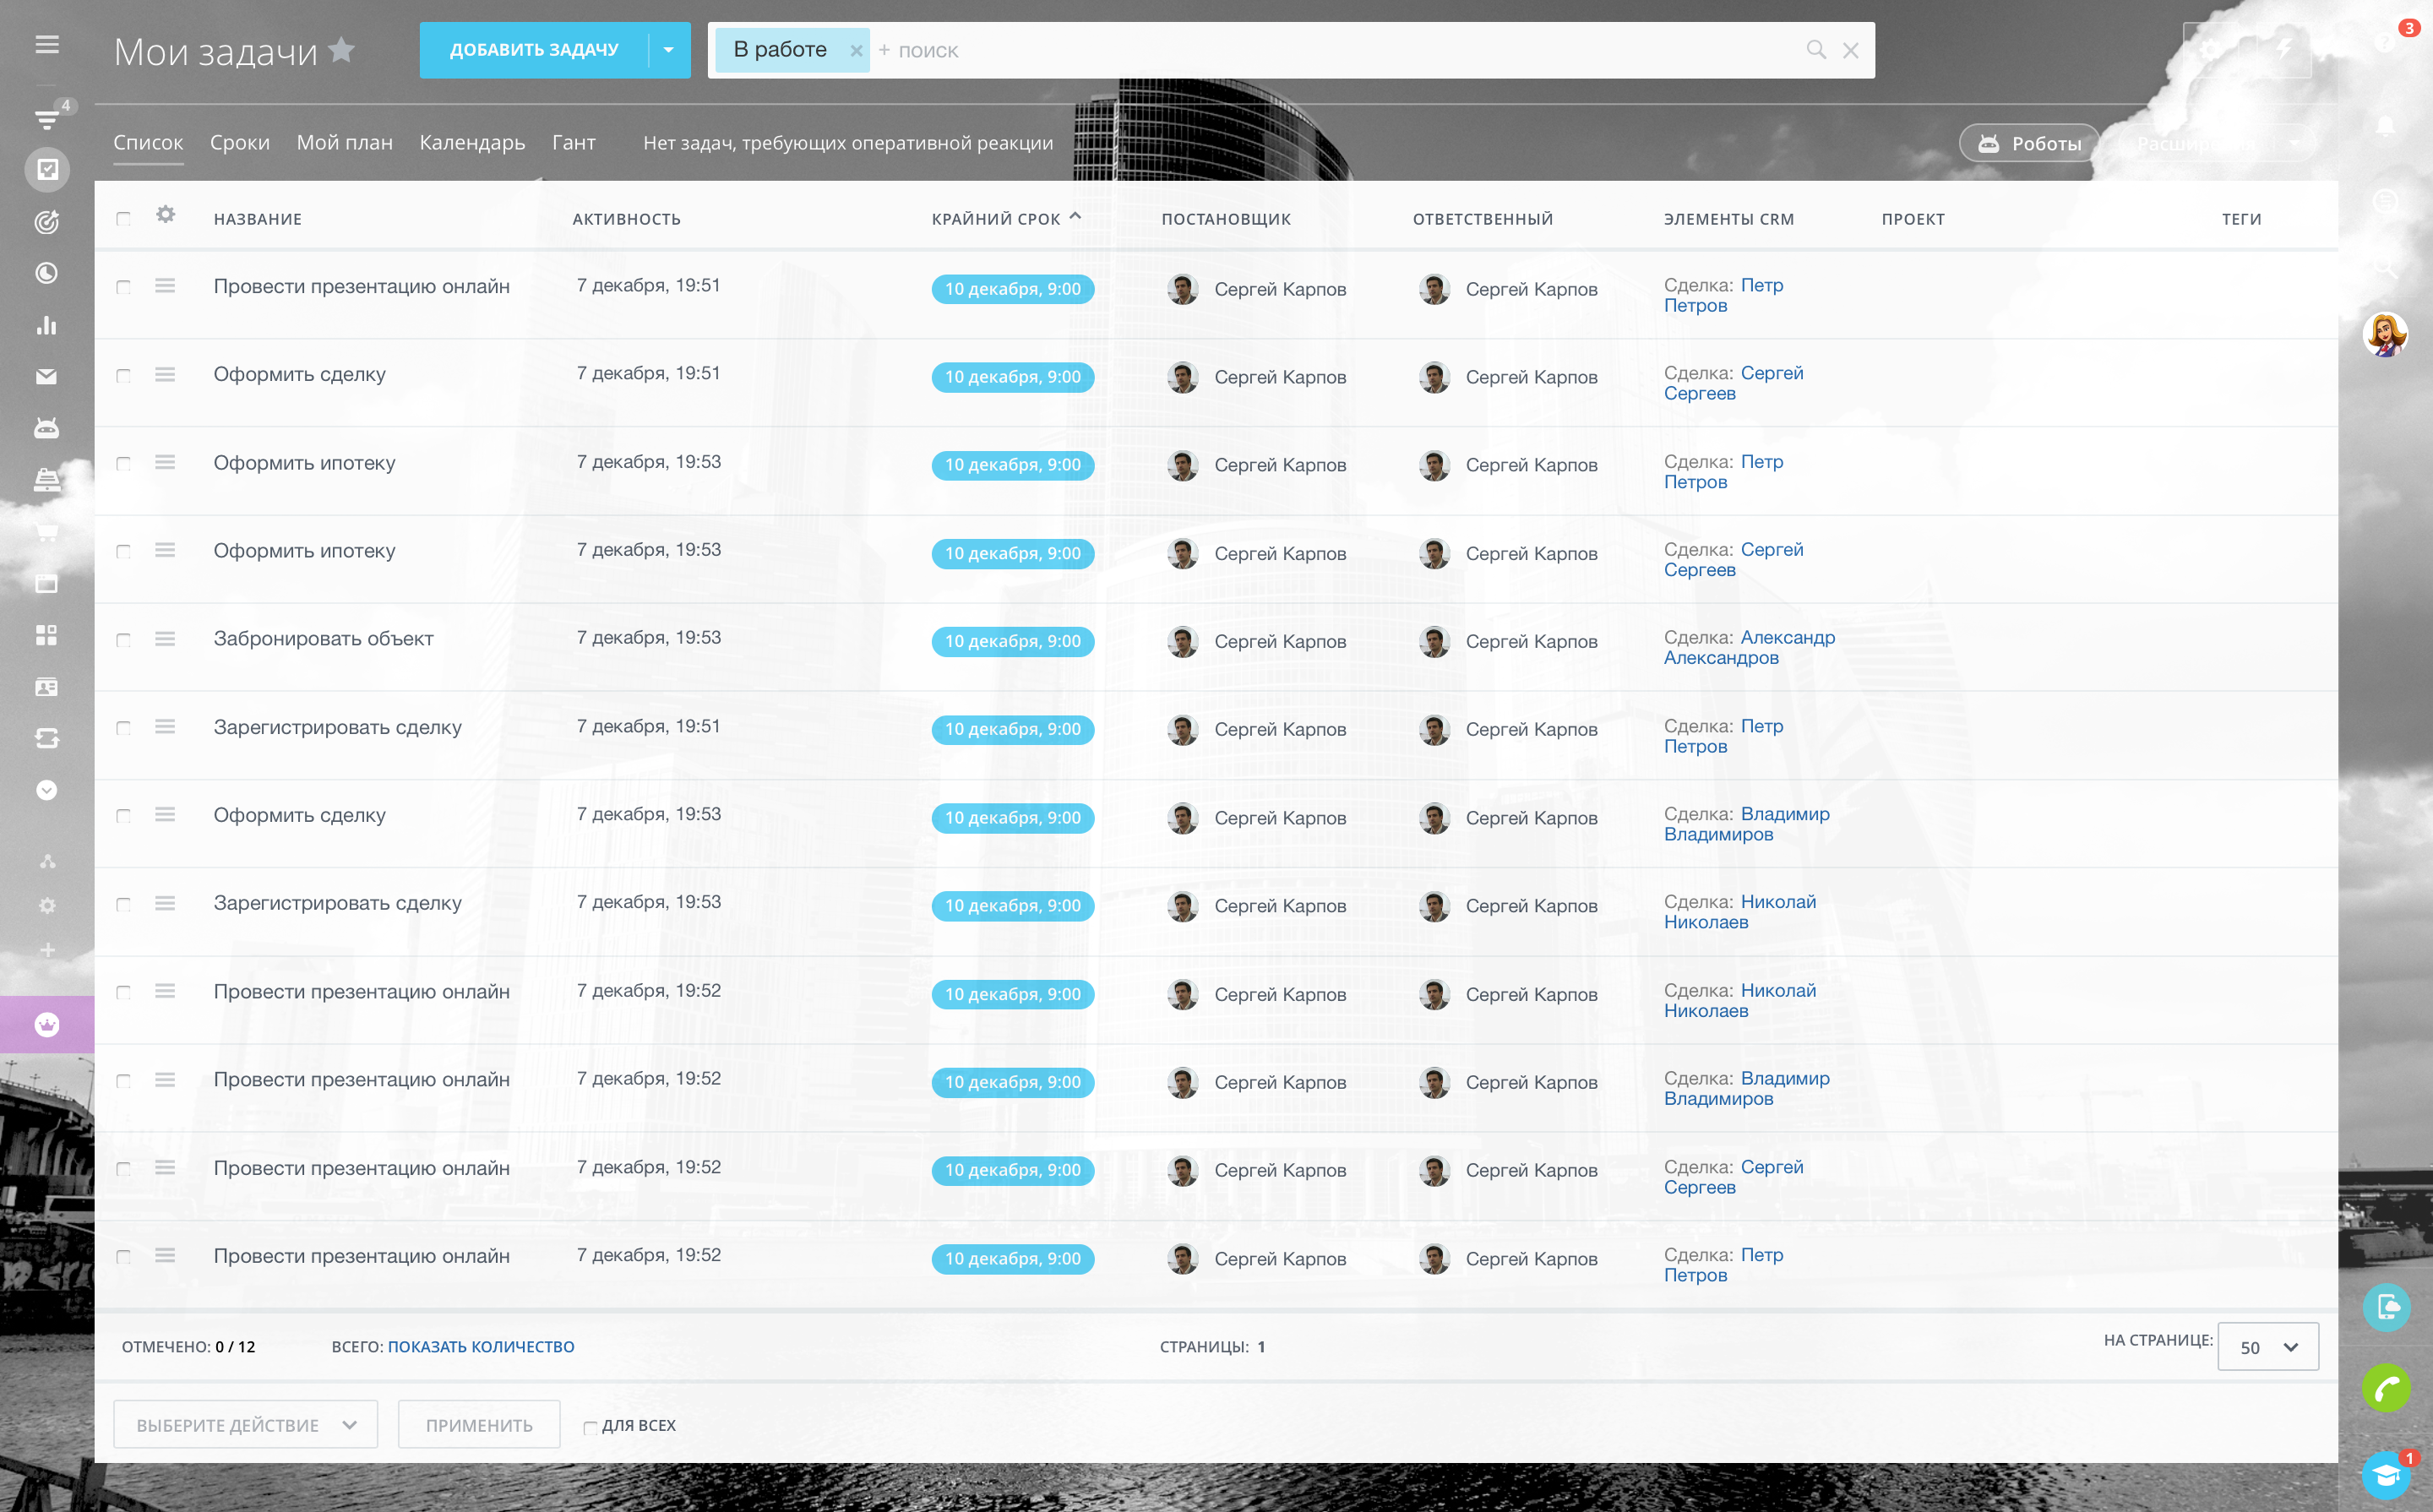Click the star to favorite Мои задачи
Viewport: 2433px width, 1512px height.
[x=342, y=49]
